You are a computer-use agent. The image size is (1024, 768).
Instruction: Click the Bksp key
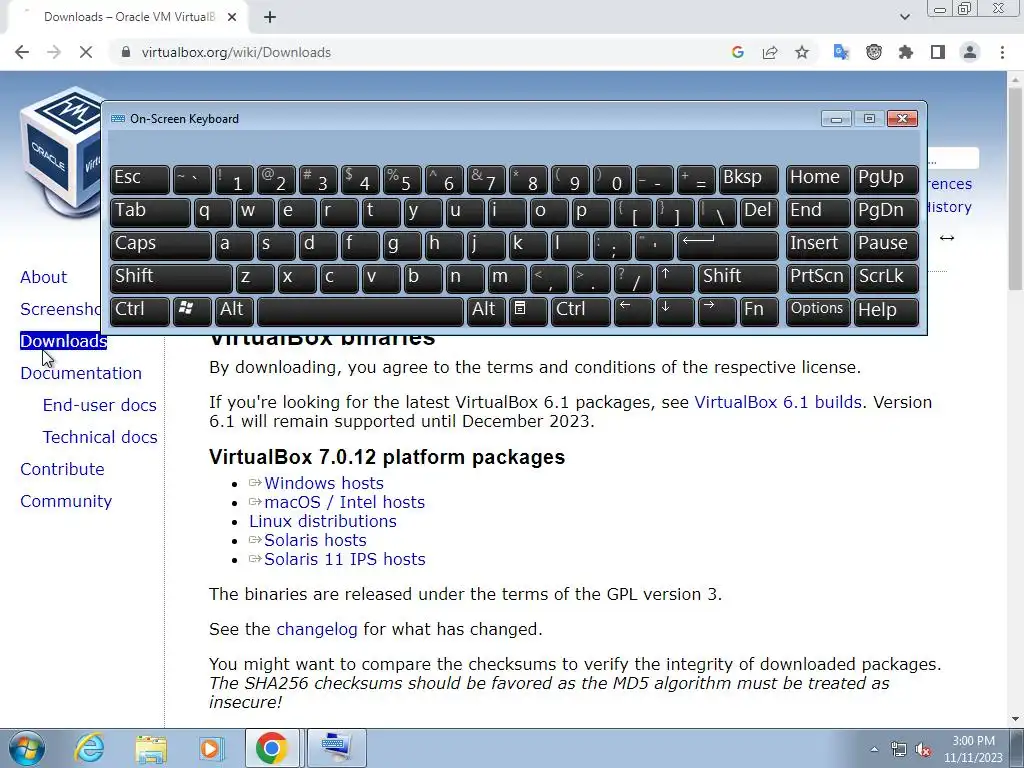(748, 179)
